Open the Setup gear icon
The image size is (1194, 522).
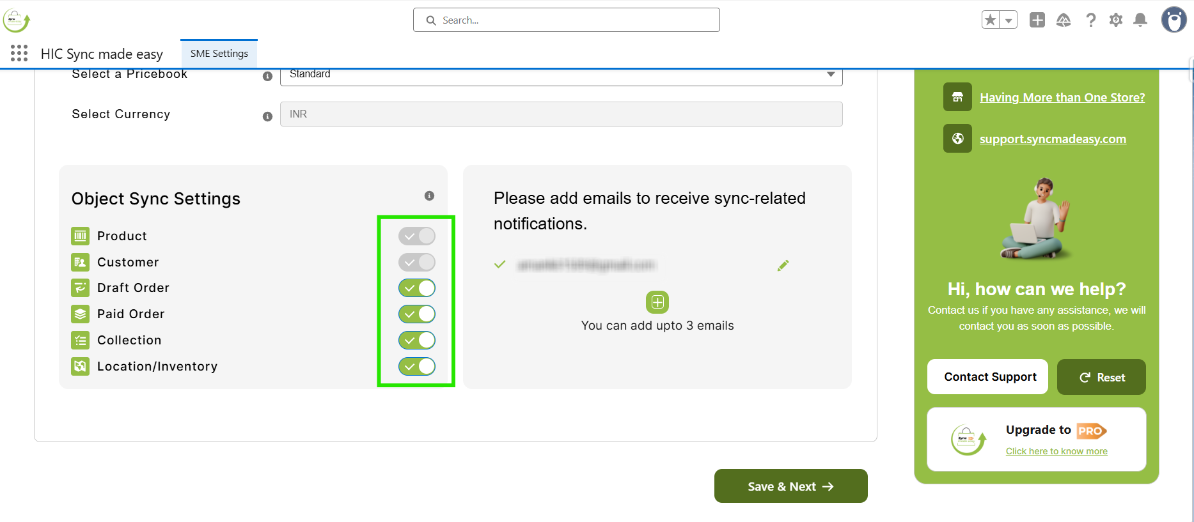coord(1116,20)
